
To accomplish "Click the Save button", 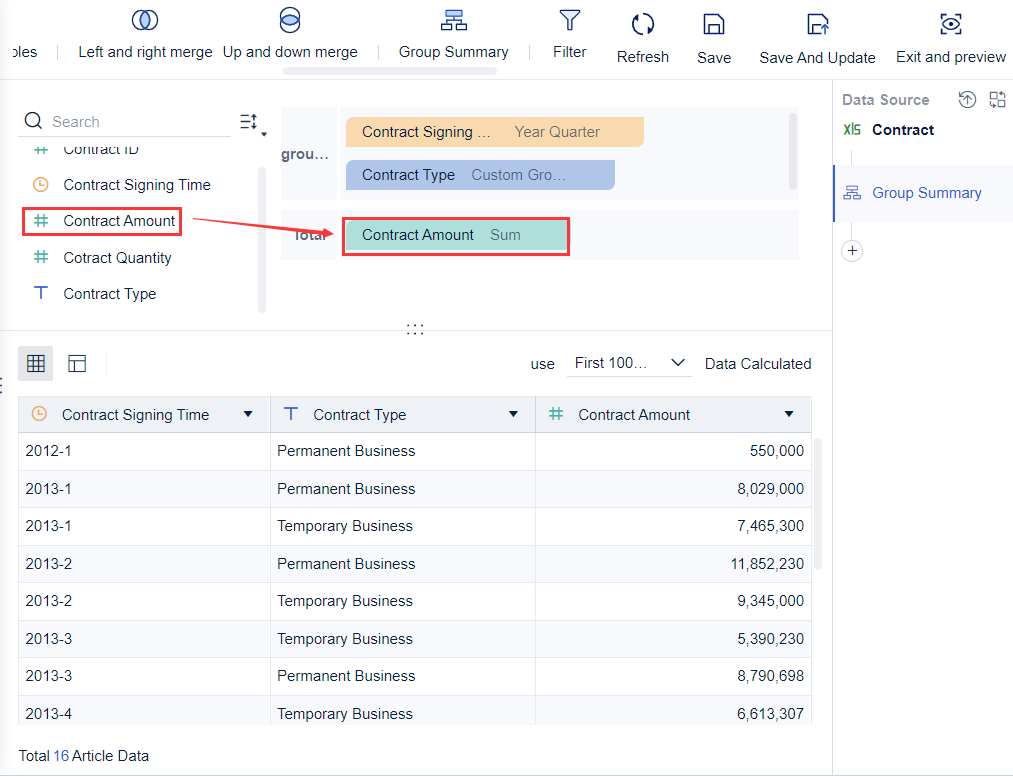I will 714,25.
